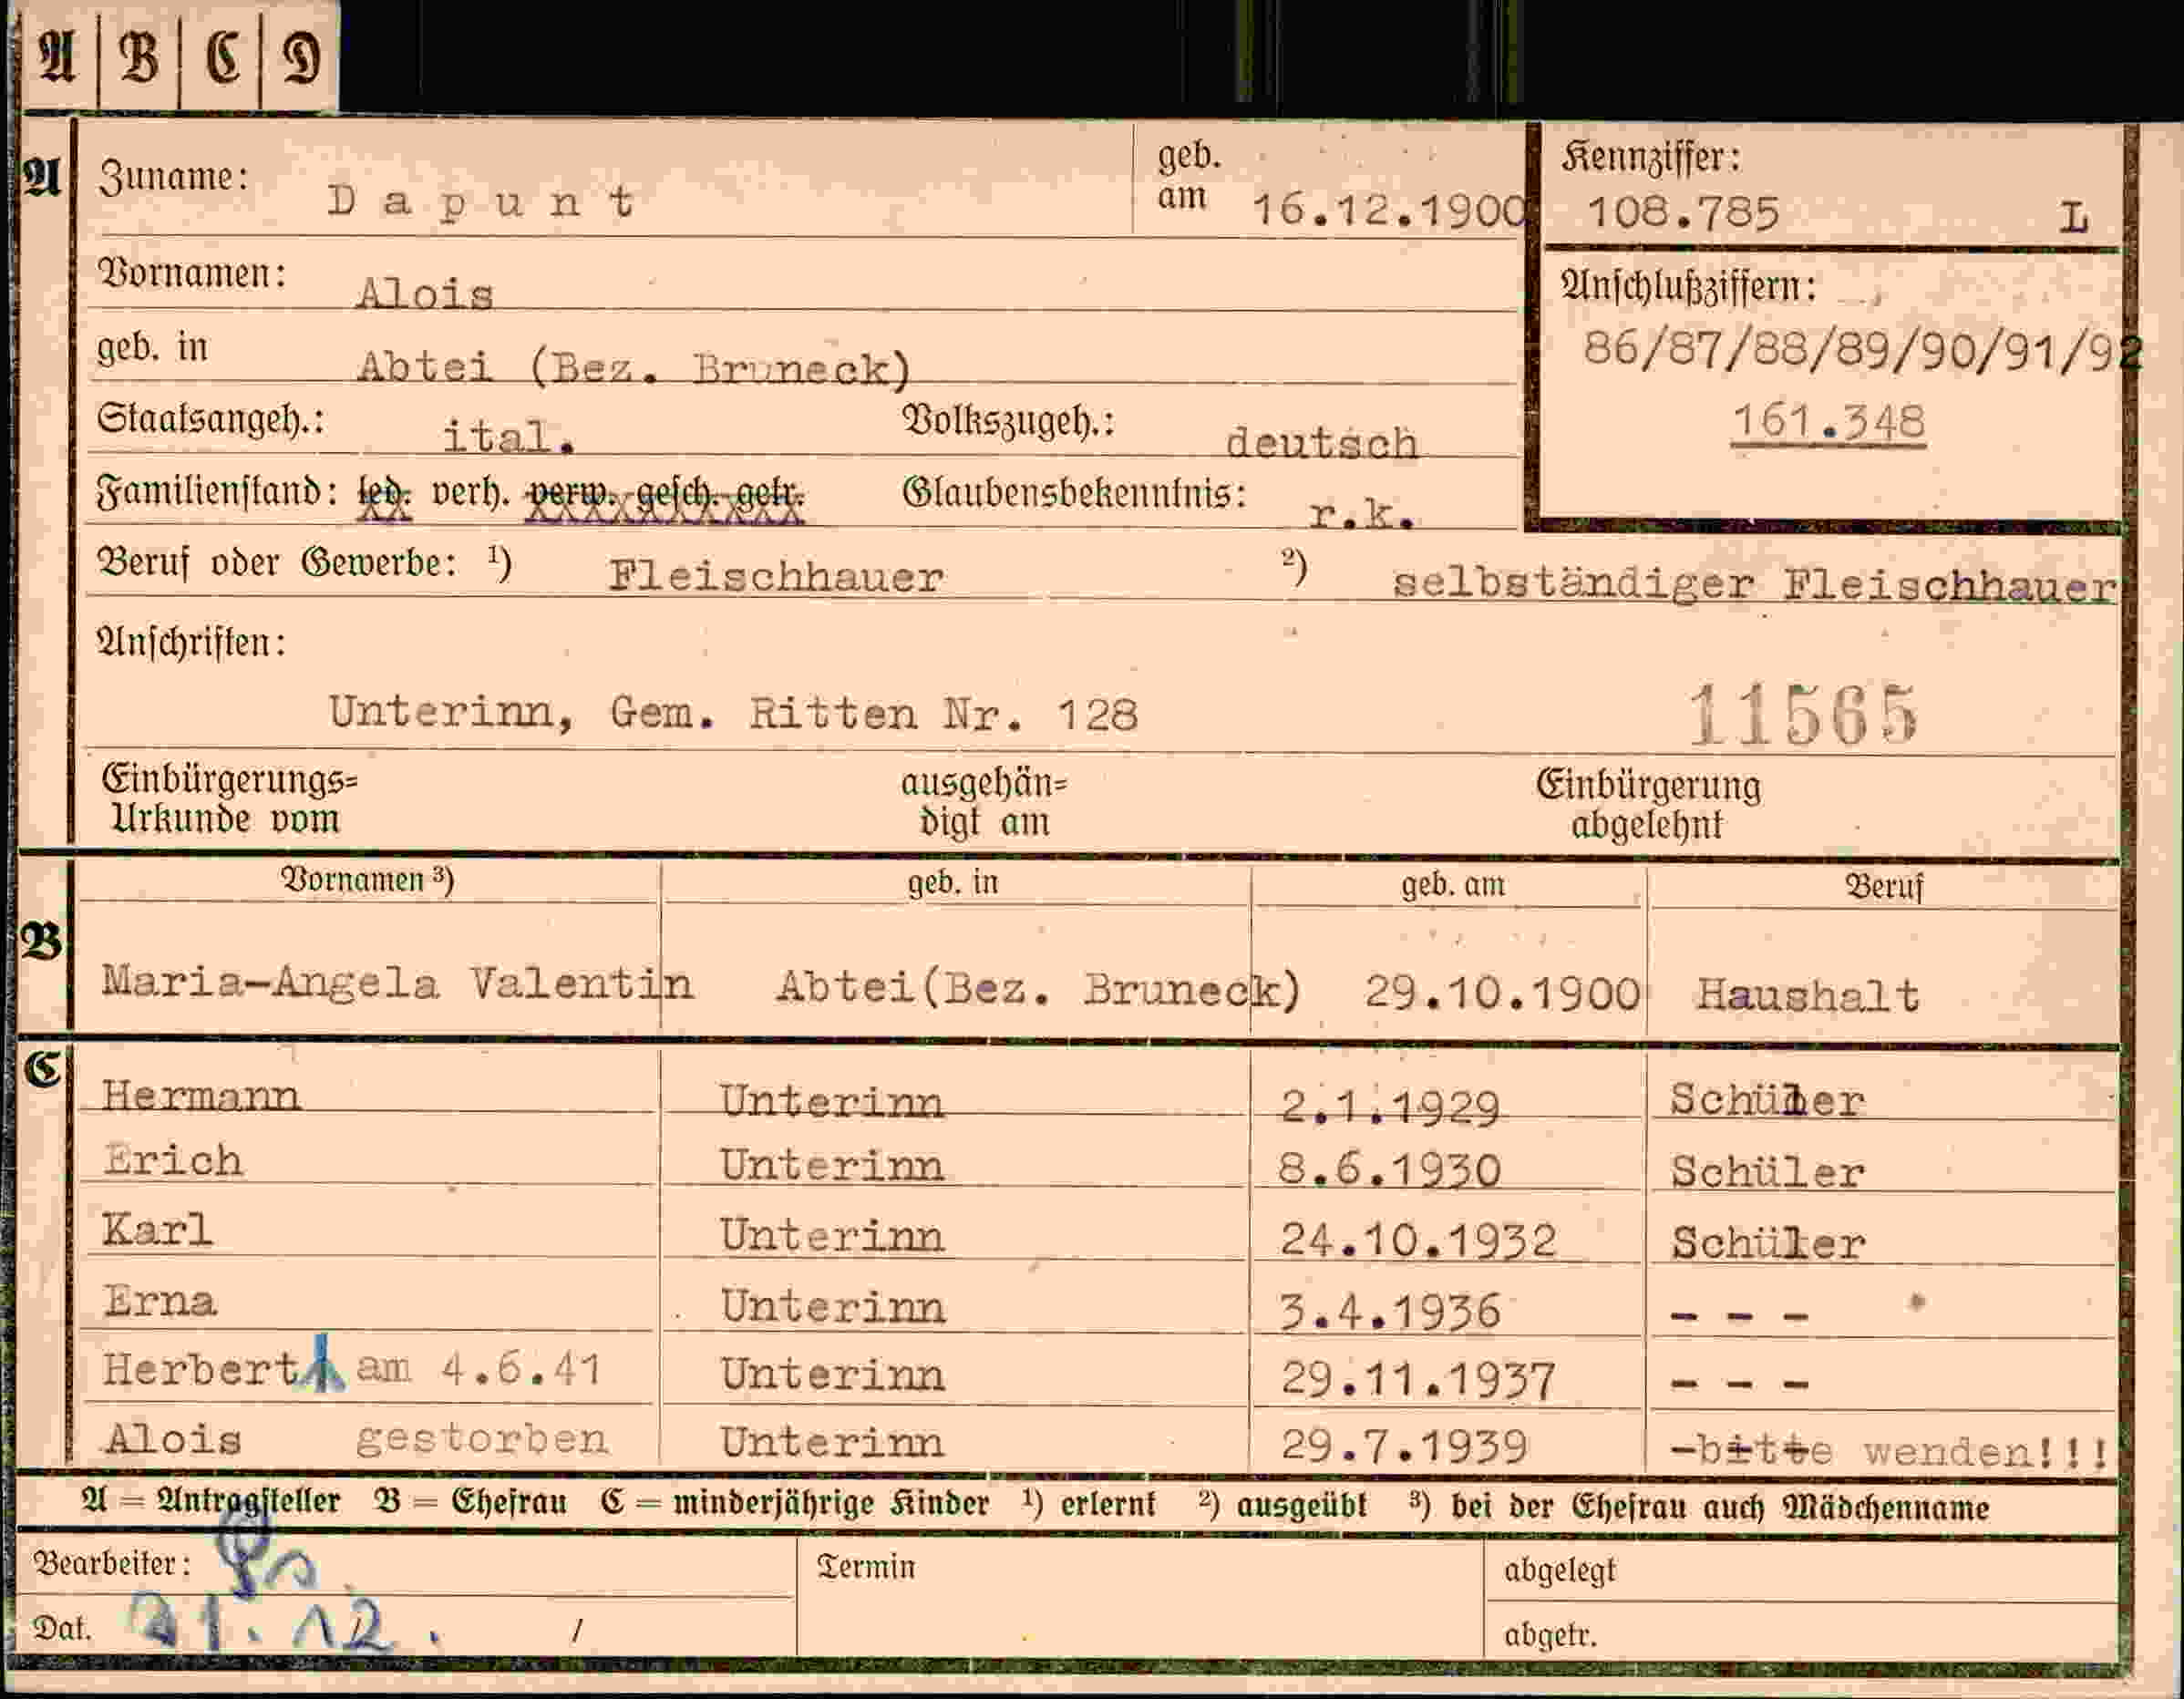Viewport: 2184px width, 1699px height.
Task: Click the child name 'Karl'
Action: pyautogui.click(x=157, y=1230)
